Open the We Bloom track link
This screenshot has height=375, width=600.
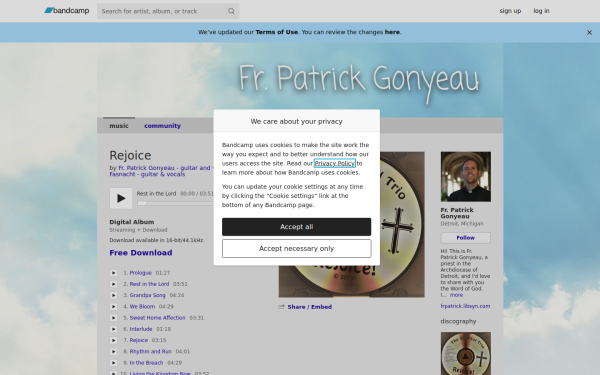pos(142,307)
